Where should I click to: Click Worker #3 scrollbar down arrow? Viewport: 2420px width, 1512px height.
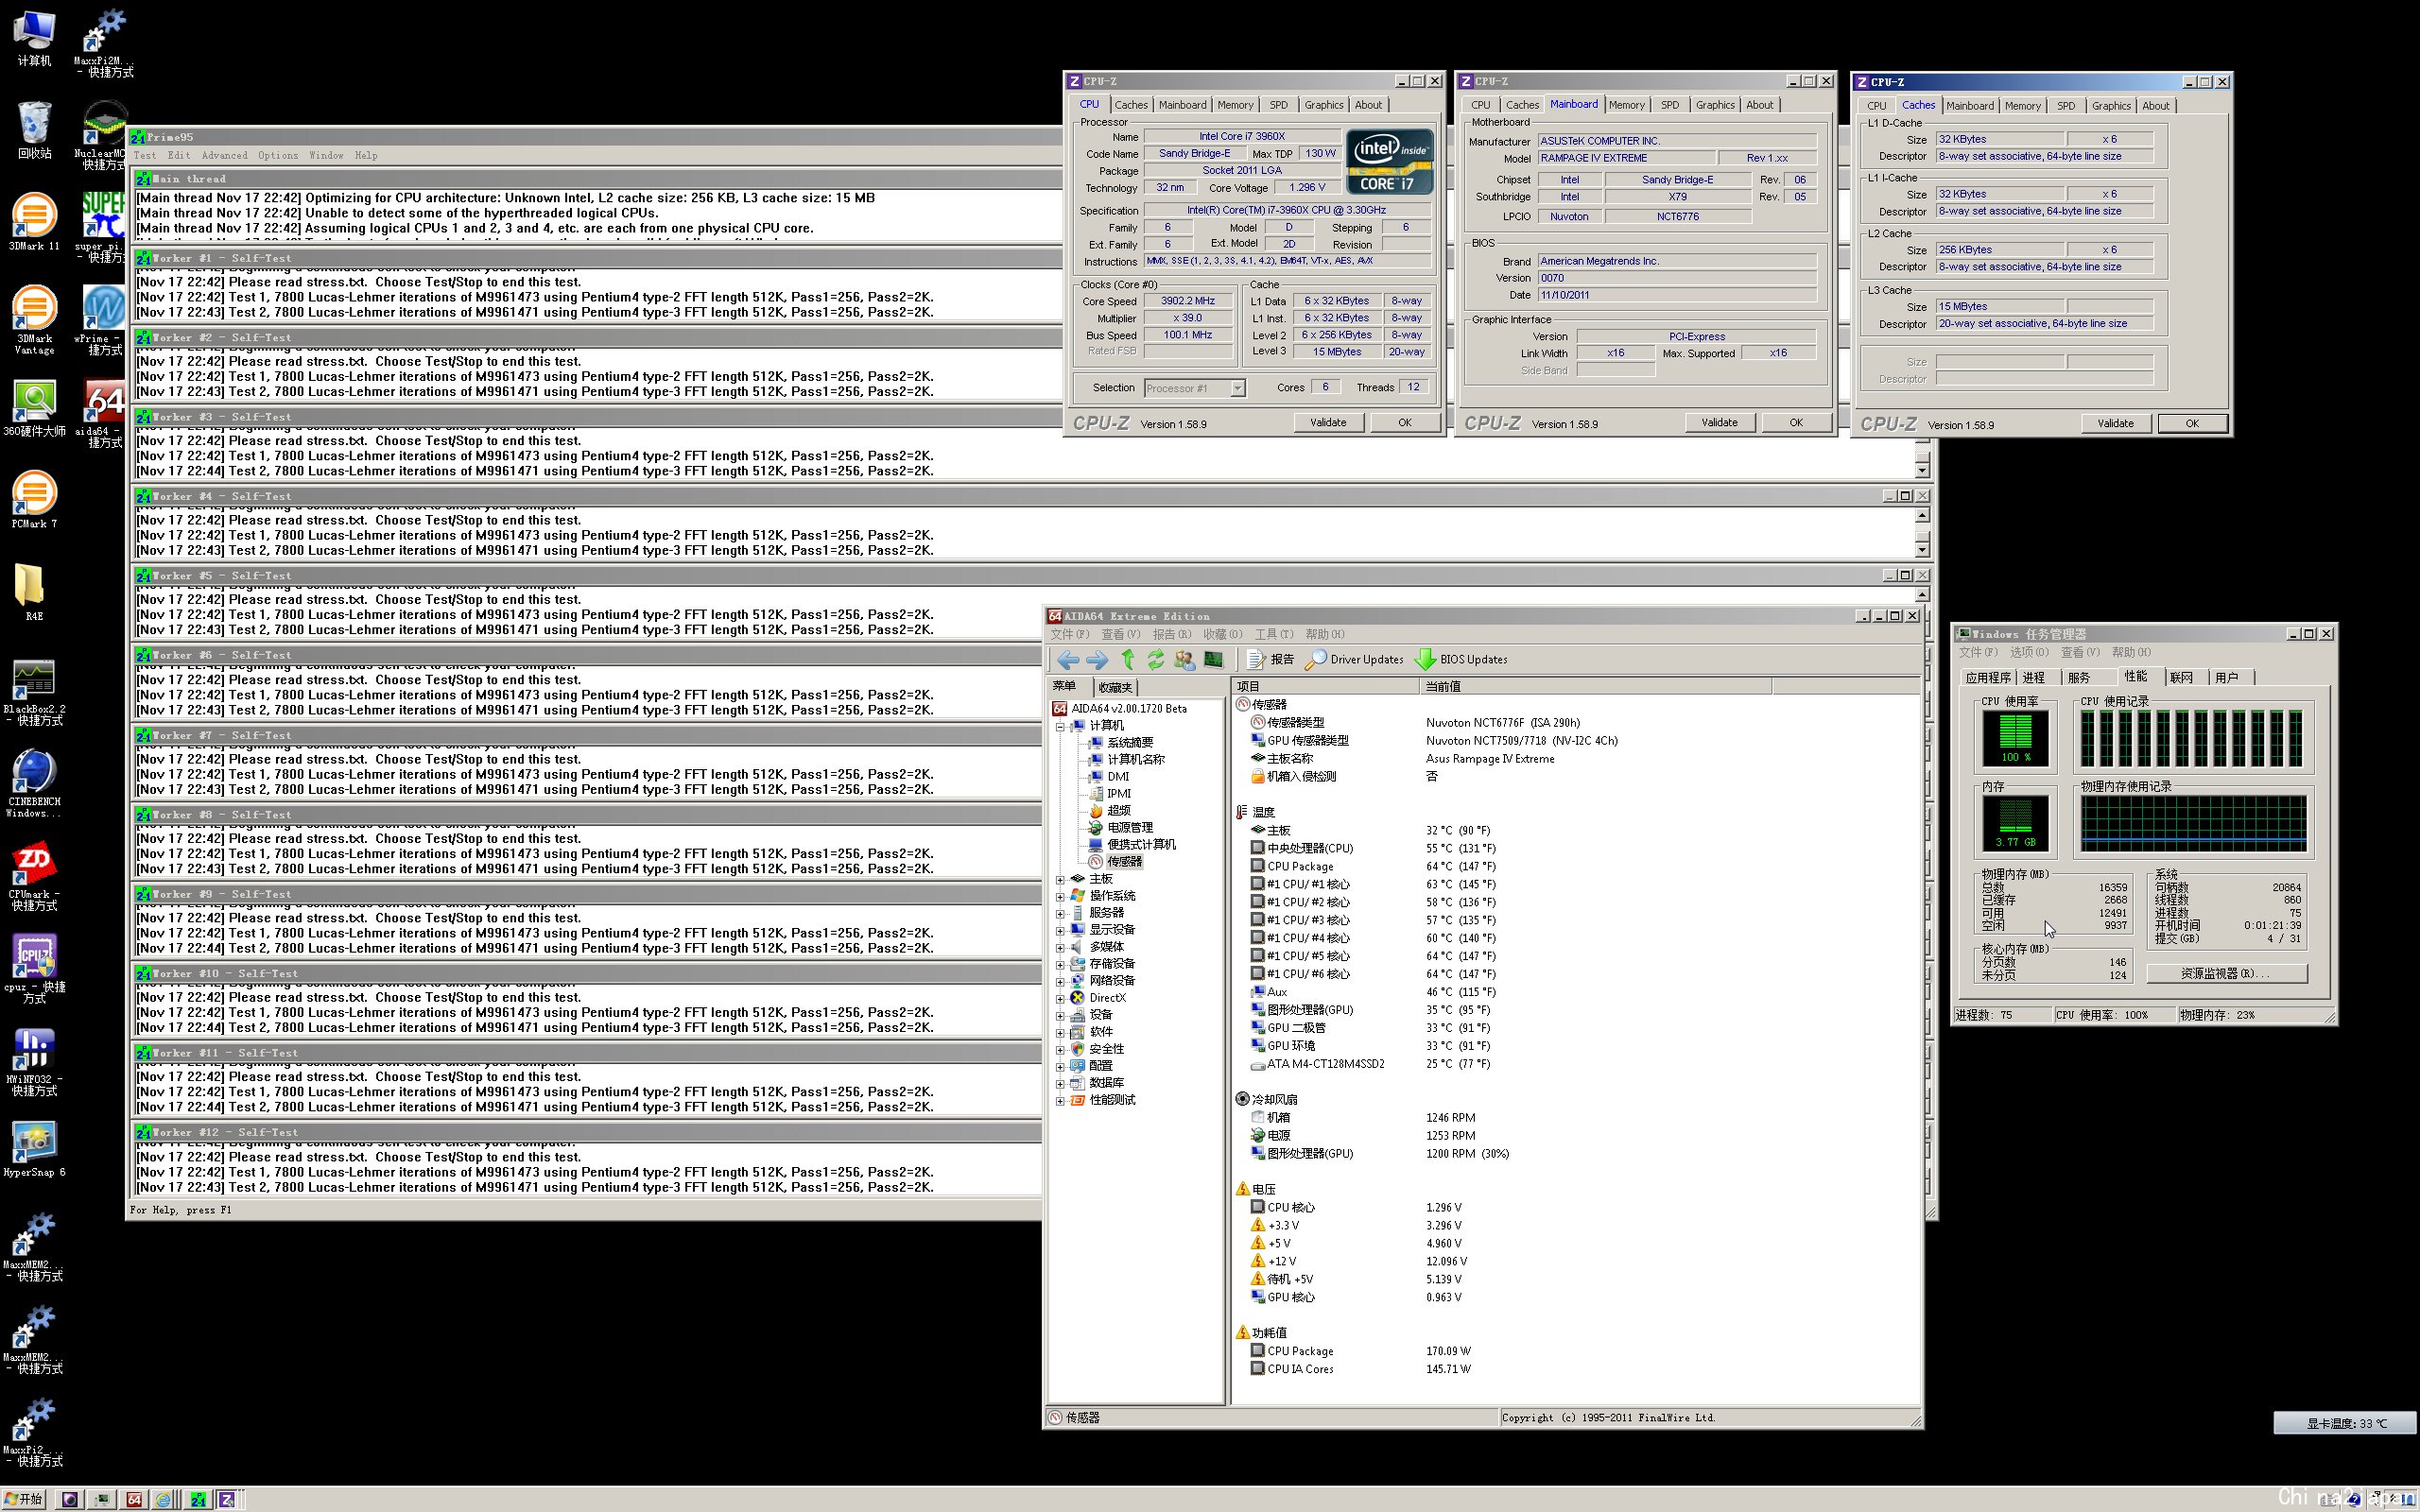[x=1922, y=470]
